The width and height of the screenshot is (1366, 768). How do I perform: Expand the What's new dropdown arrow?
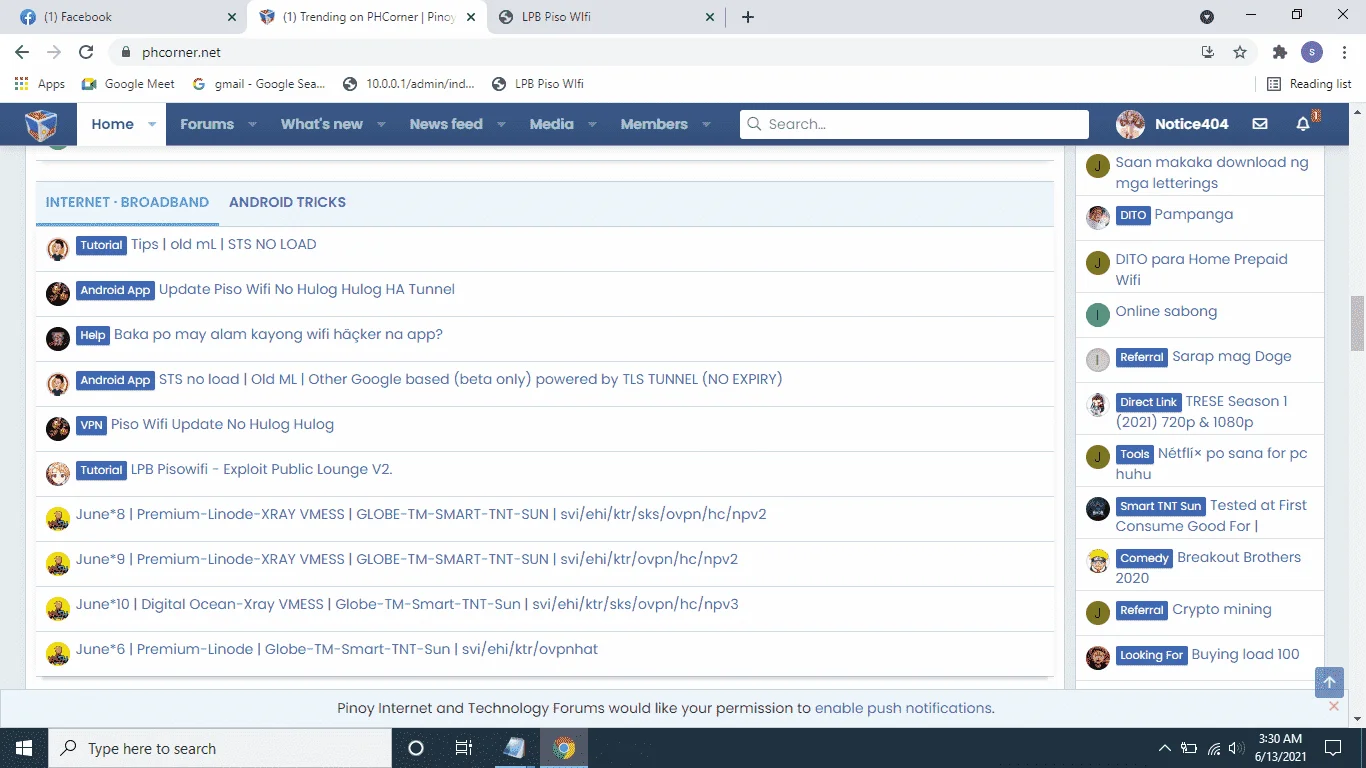tap(381, 125)
